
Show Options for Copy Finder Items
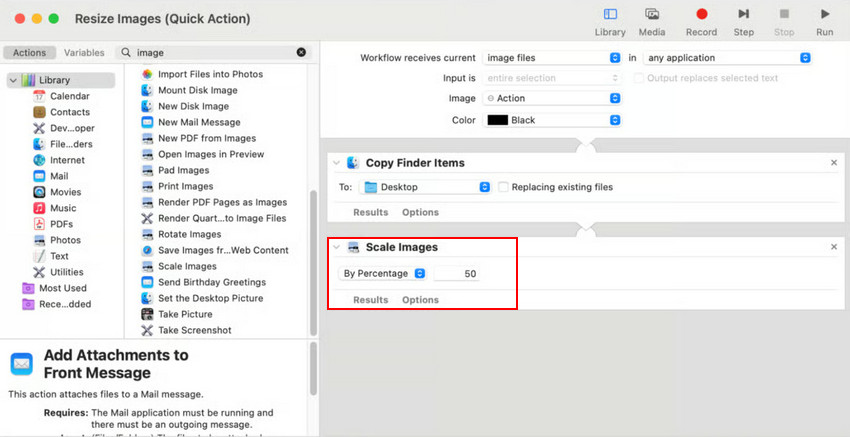point(420,212)
